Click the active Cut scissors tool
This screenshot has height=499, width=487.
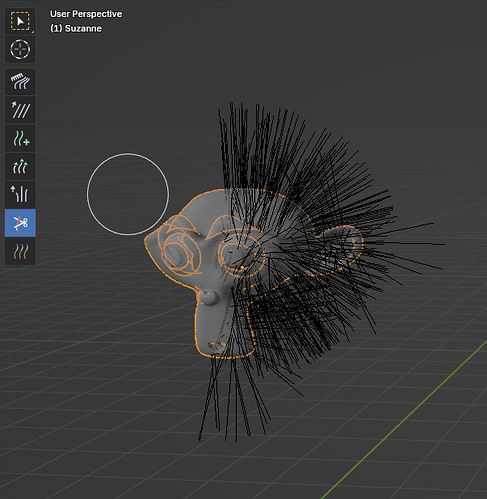click(20, 223)
